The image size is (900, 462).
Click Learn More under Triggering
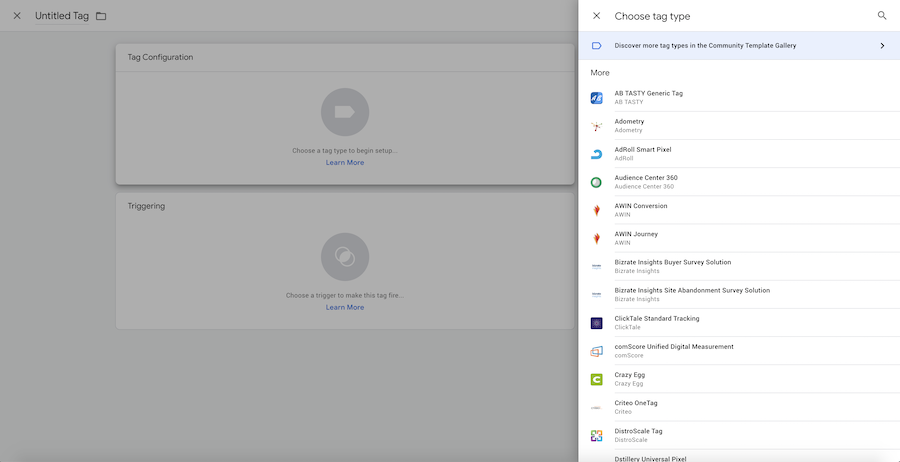345,307
